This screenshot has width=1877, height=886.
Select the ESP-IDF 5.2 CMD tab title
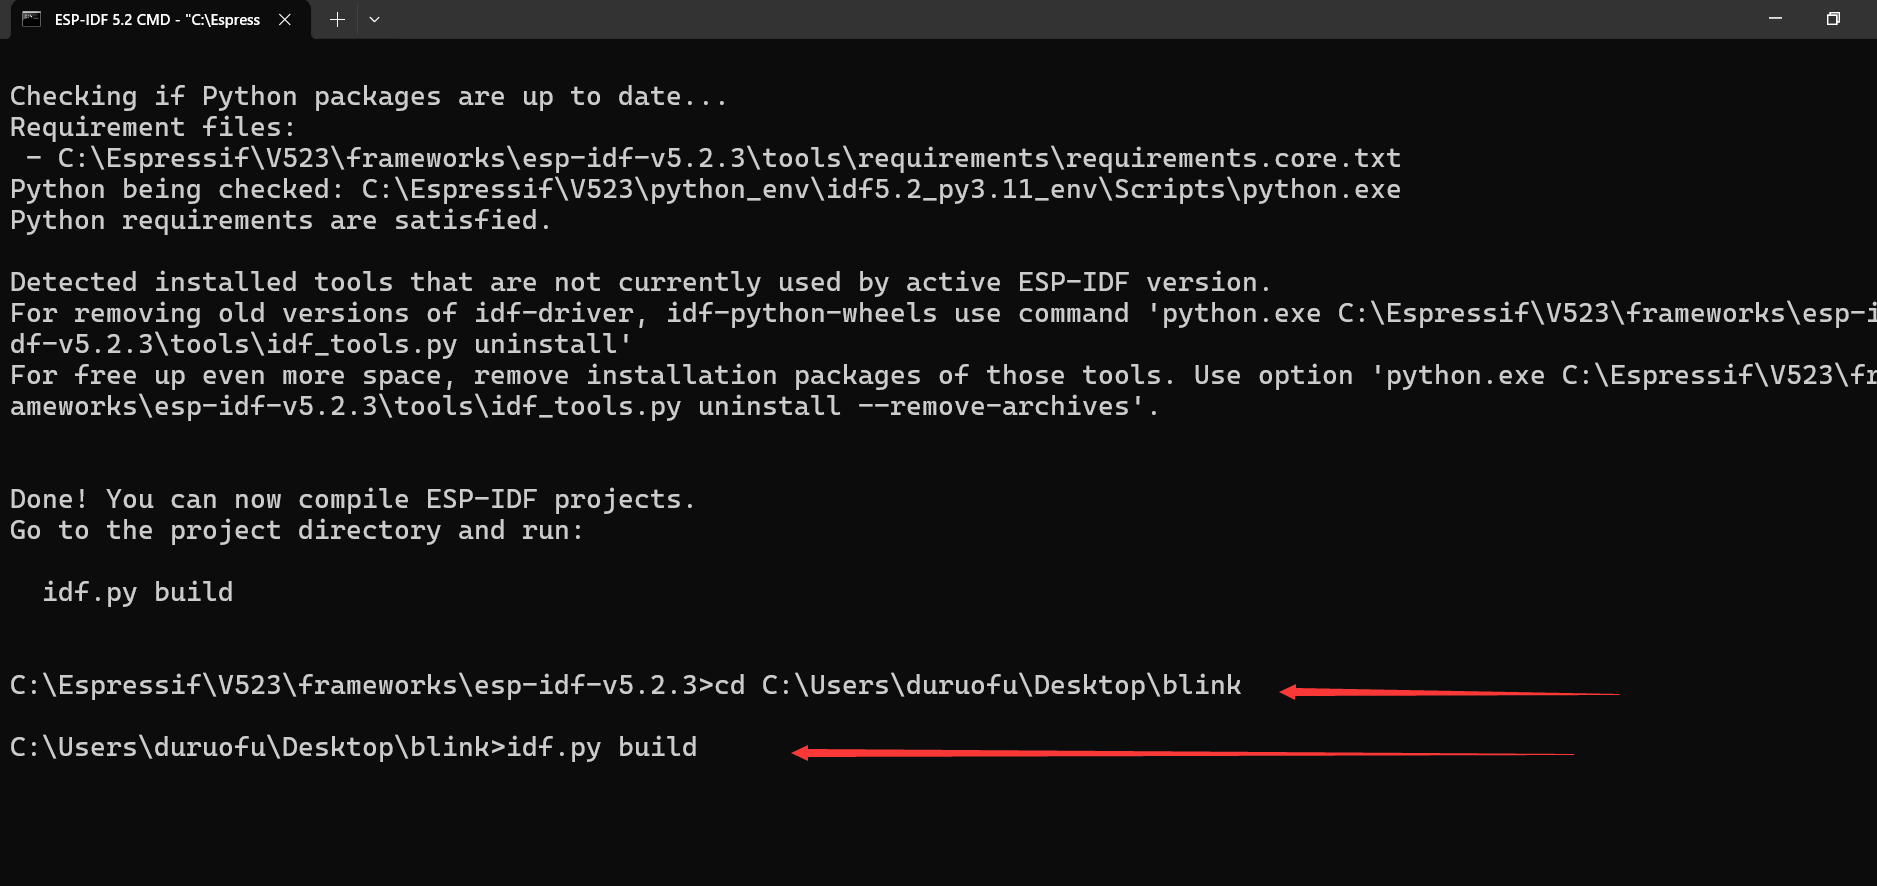coord(157,19)
